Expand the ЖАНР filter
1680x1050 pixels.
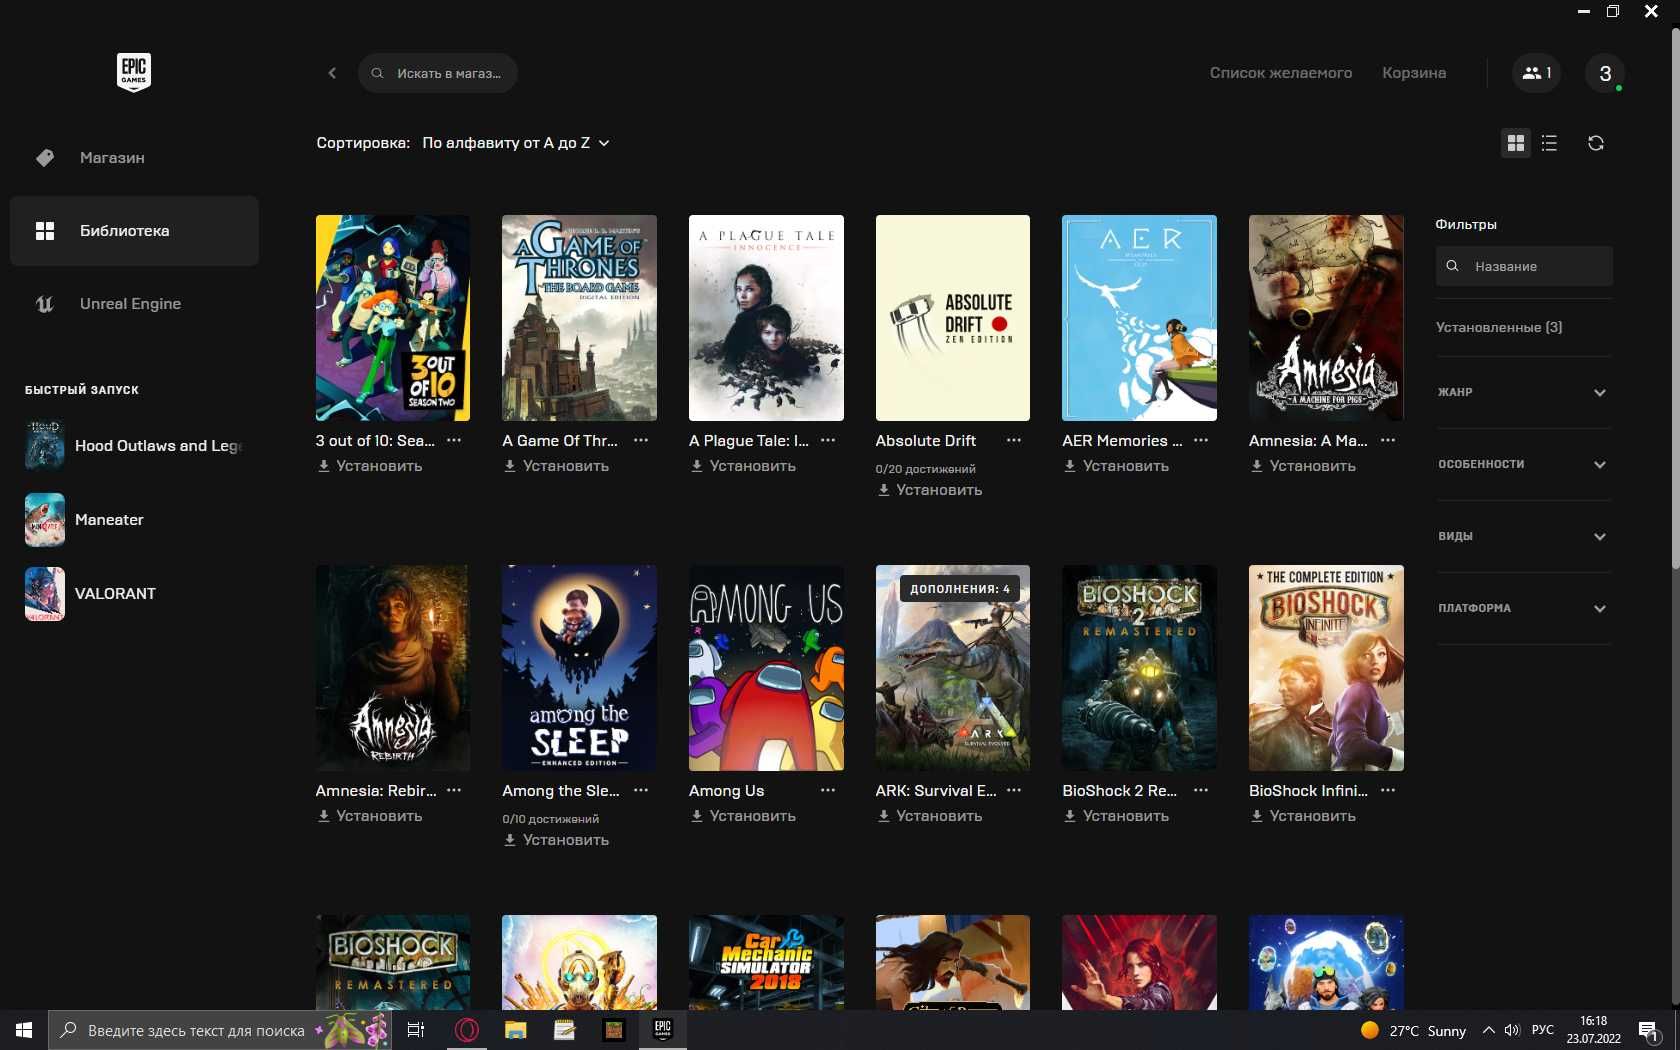tap(1523, 392)
